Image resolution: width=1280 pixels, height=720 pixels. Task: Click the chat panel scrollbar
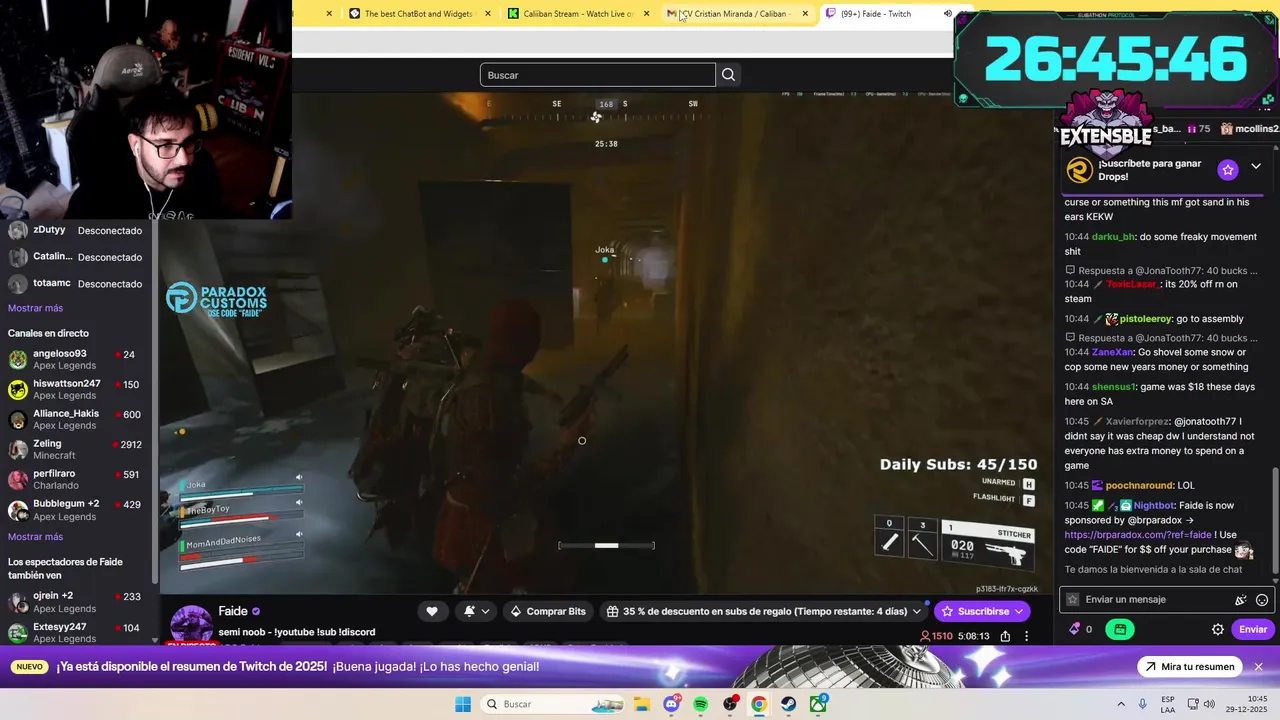(1275, 520)
